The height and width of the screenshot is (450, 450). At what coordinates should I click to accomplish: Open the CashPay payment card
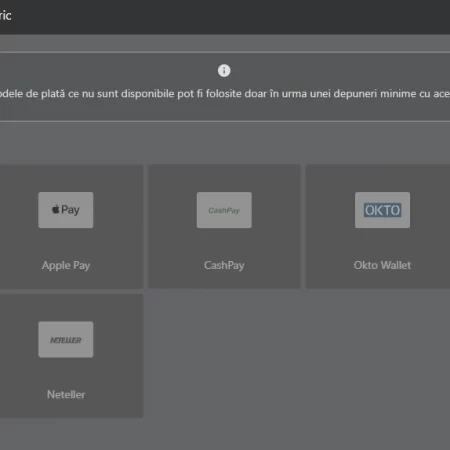click(224, 227)
